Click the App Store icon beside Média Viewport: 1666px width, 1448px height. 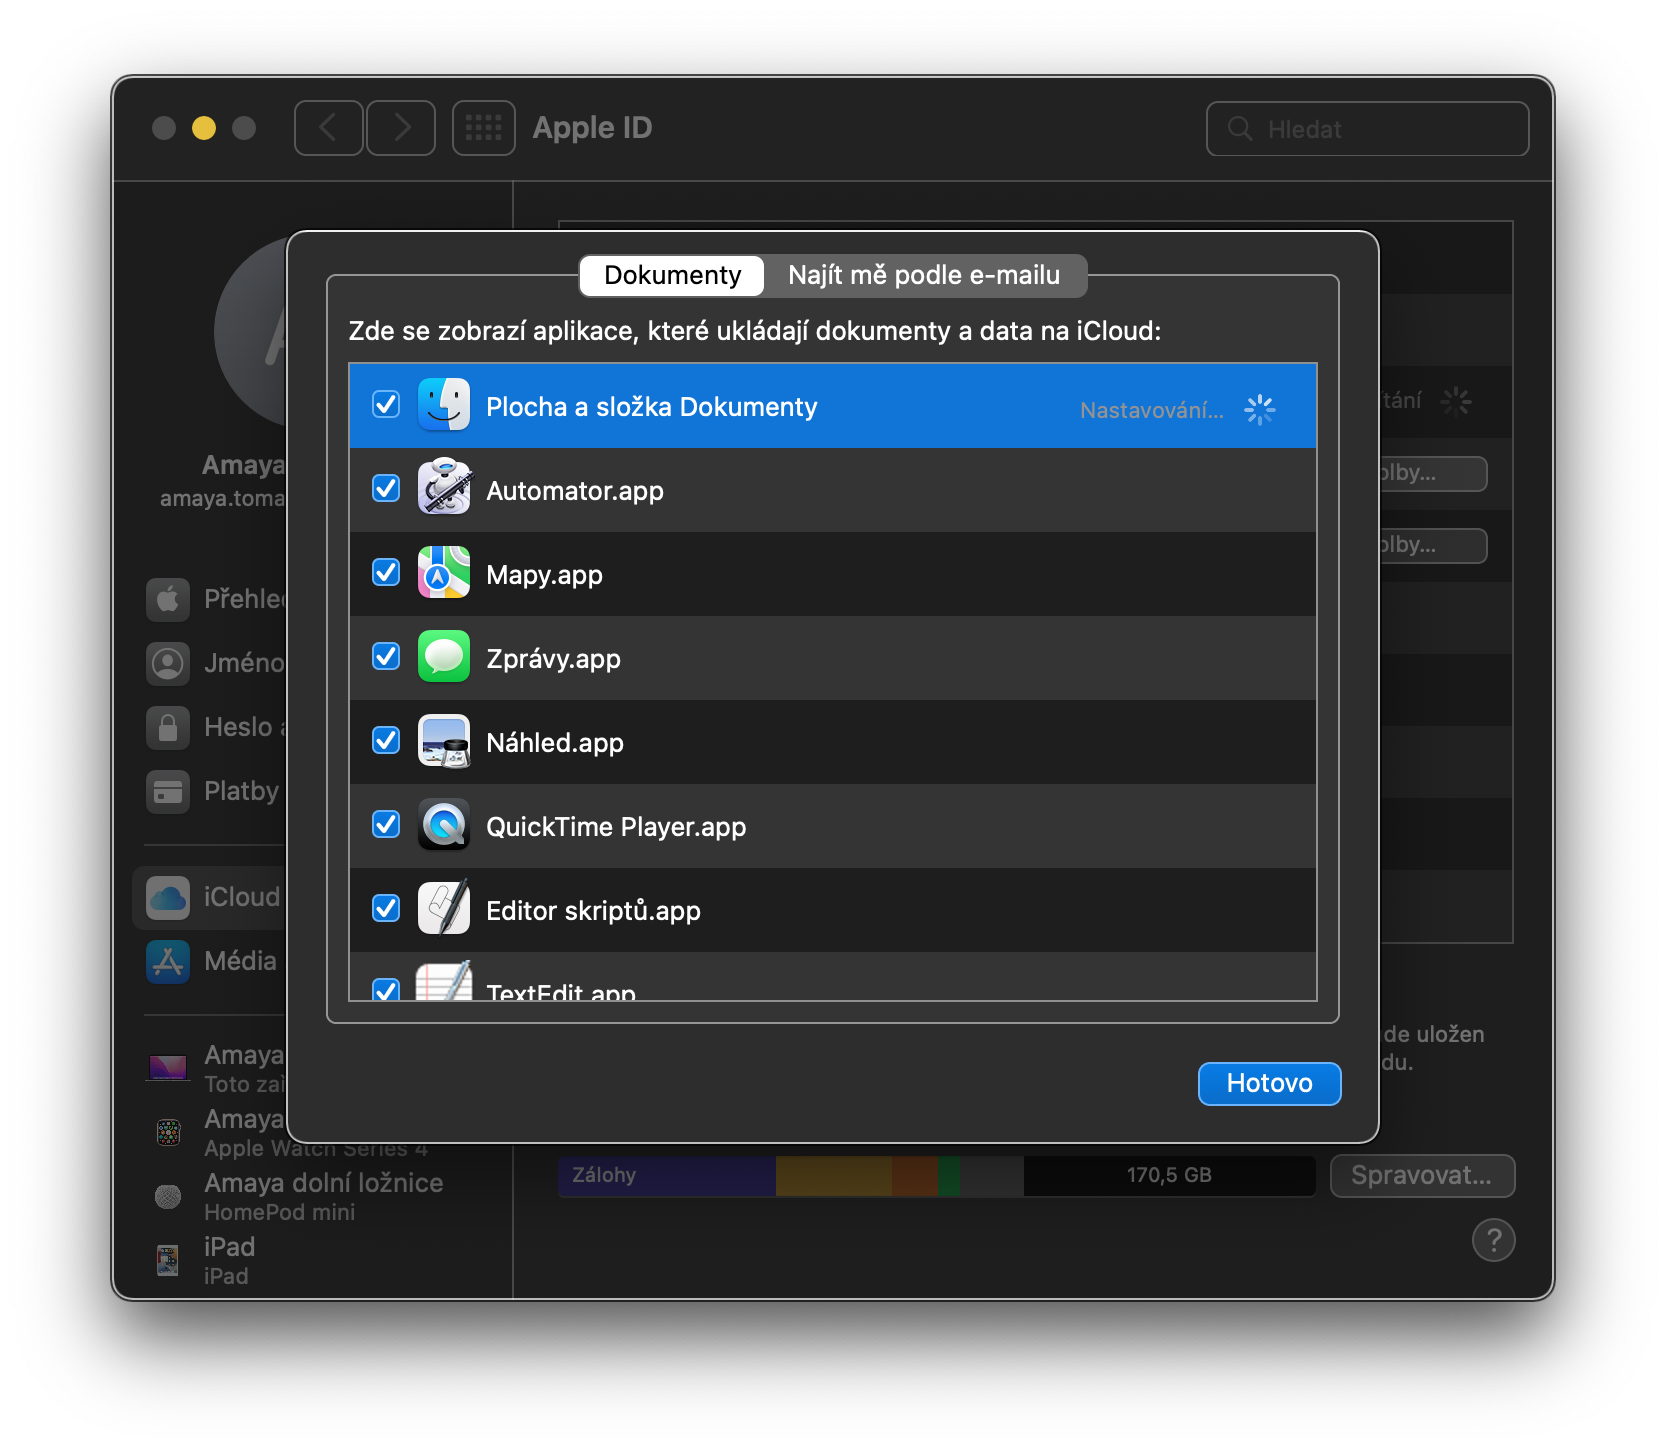point(168,961)
